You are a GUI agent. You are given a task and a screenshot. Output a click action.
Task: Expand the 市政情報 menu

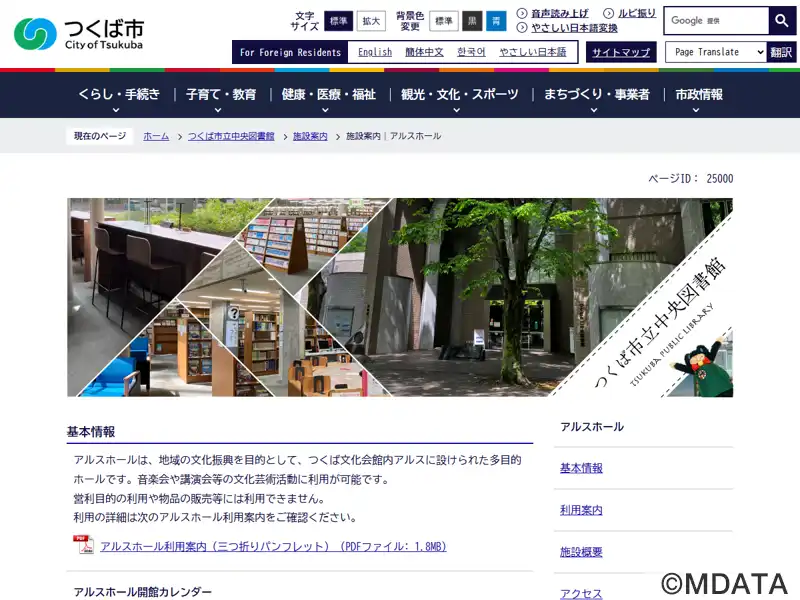pos(699,95)
